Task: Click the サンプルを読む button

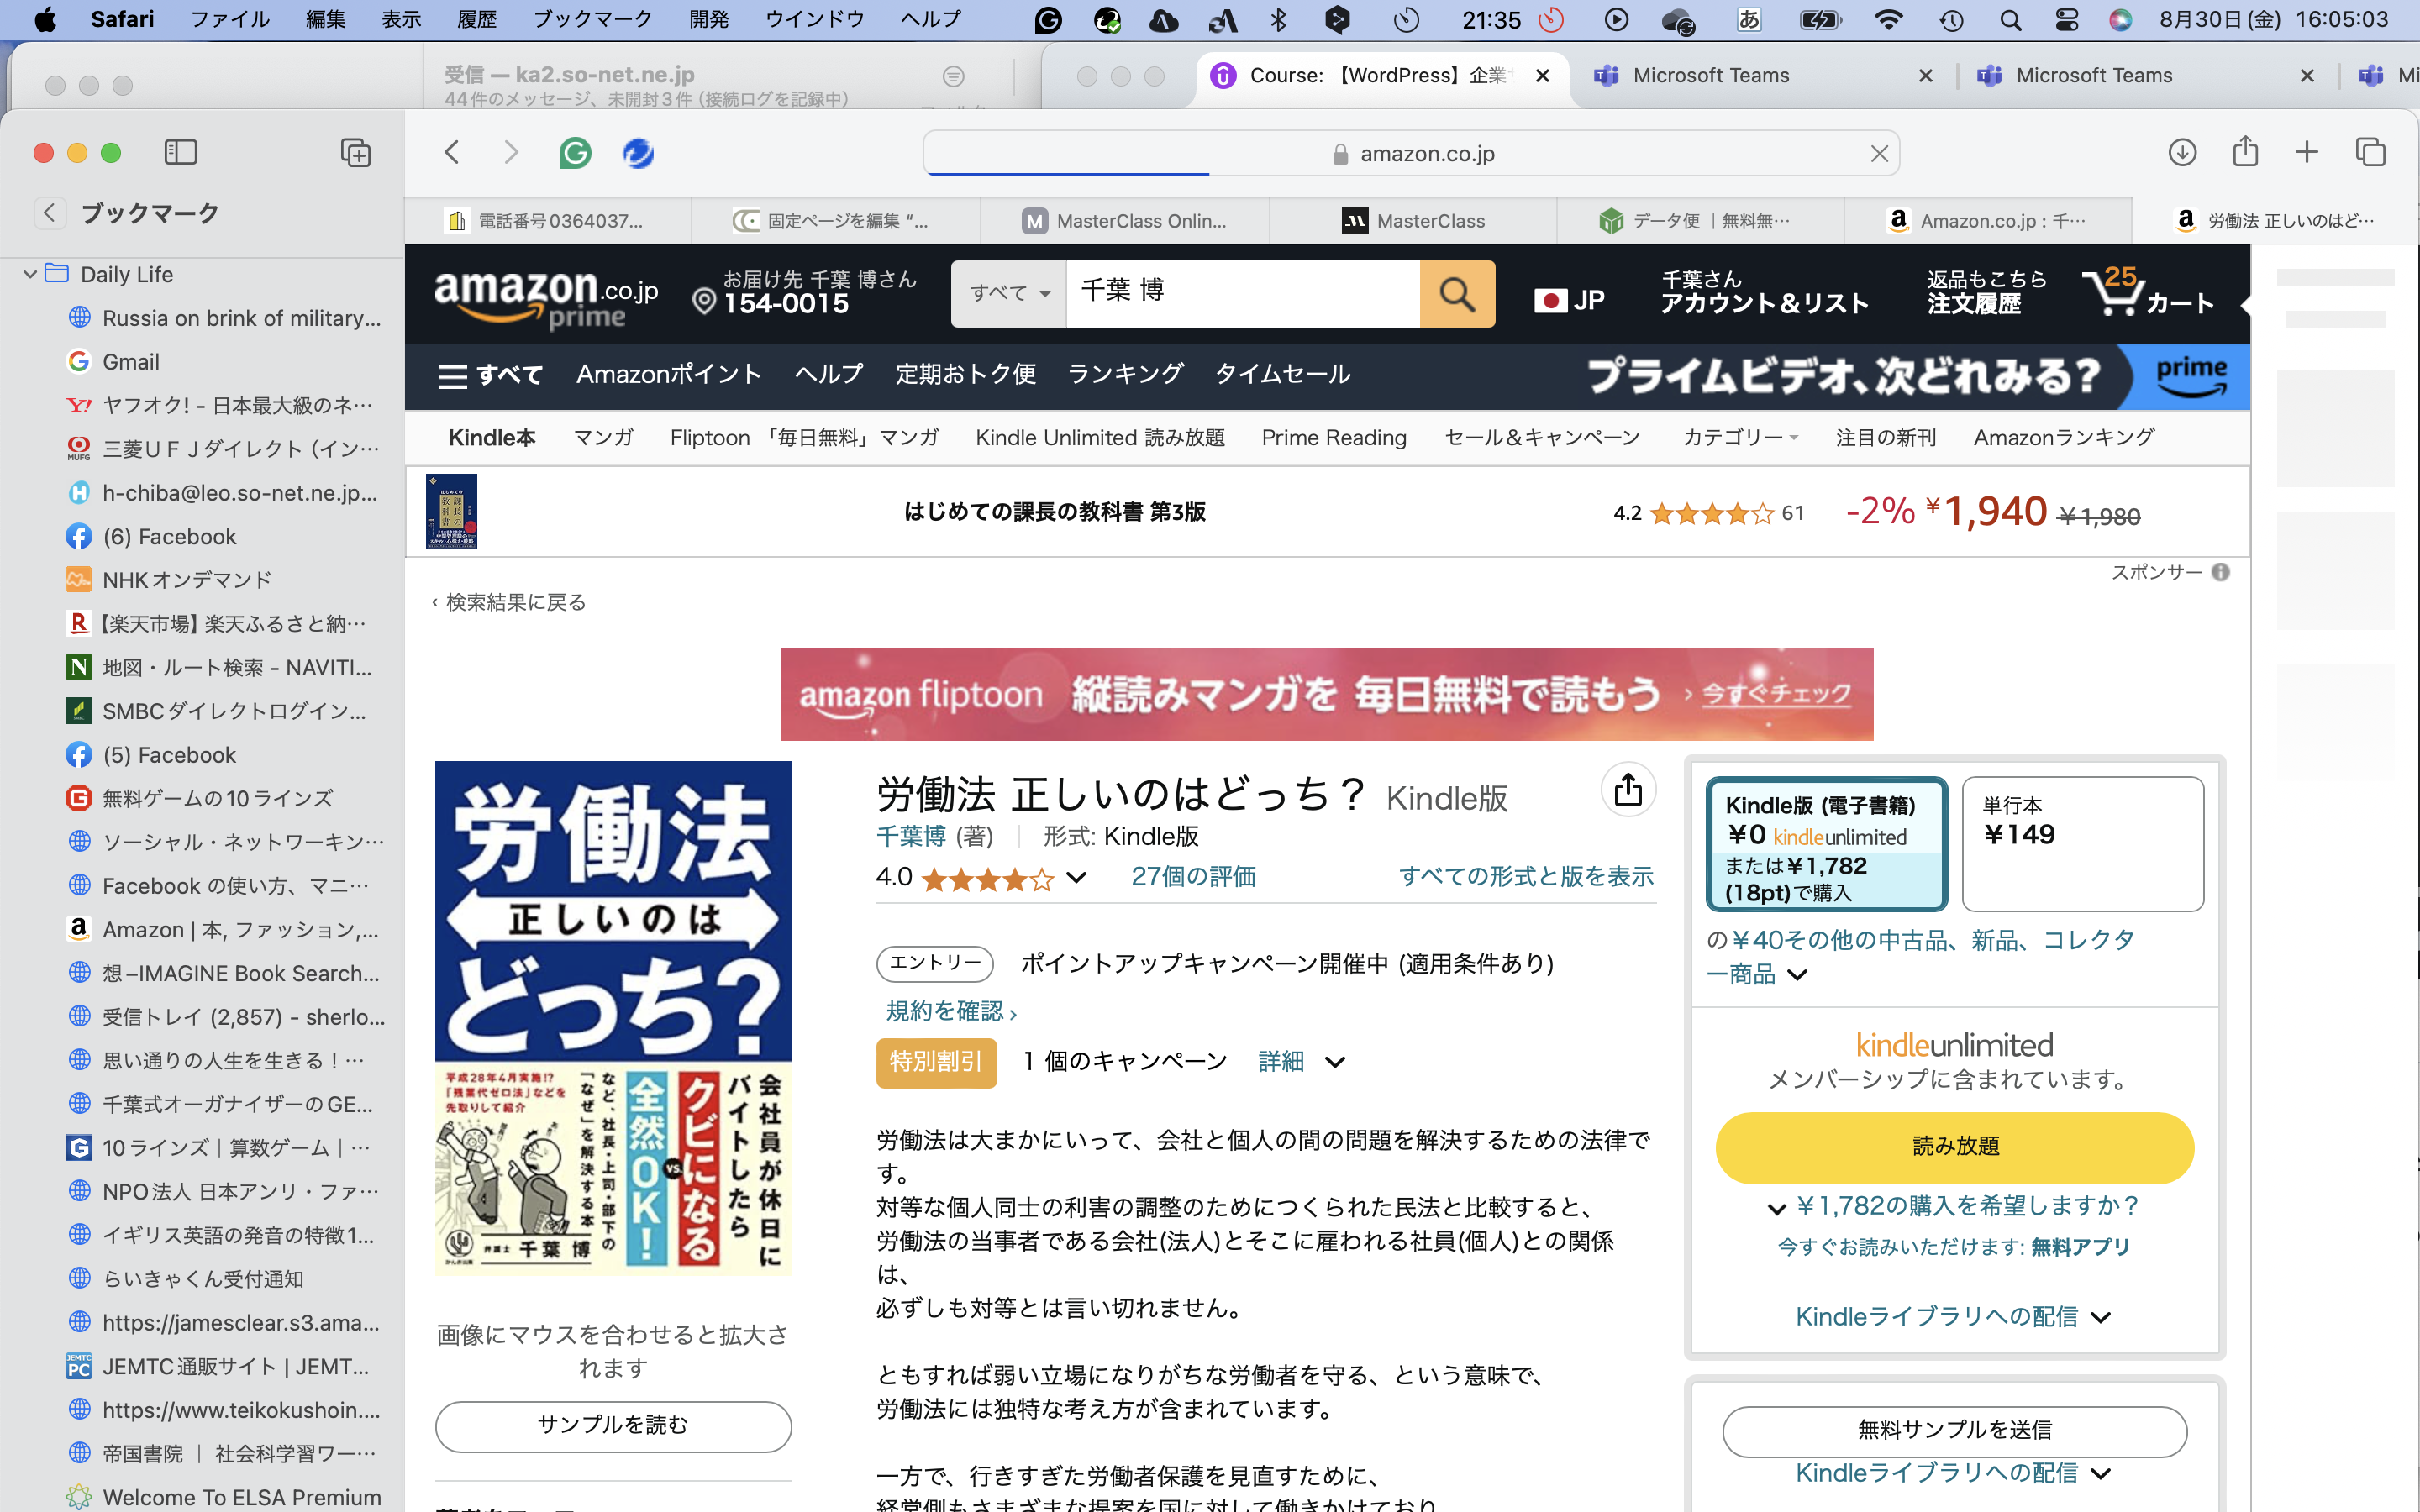Action: pos(613,1425)
